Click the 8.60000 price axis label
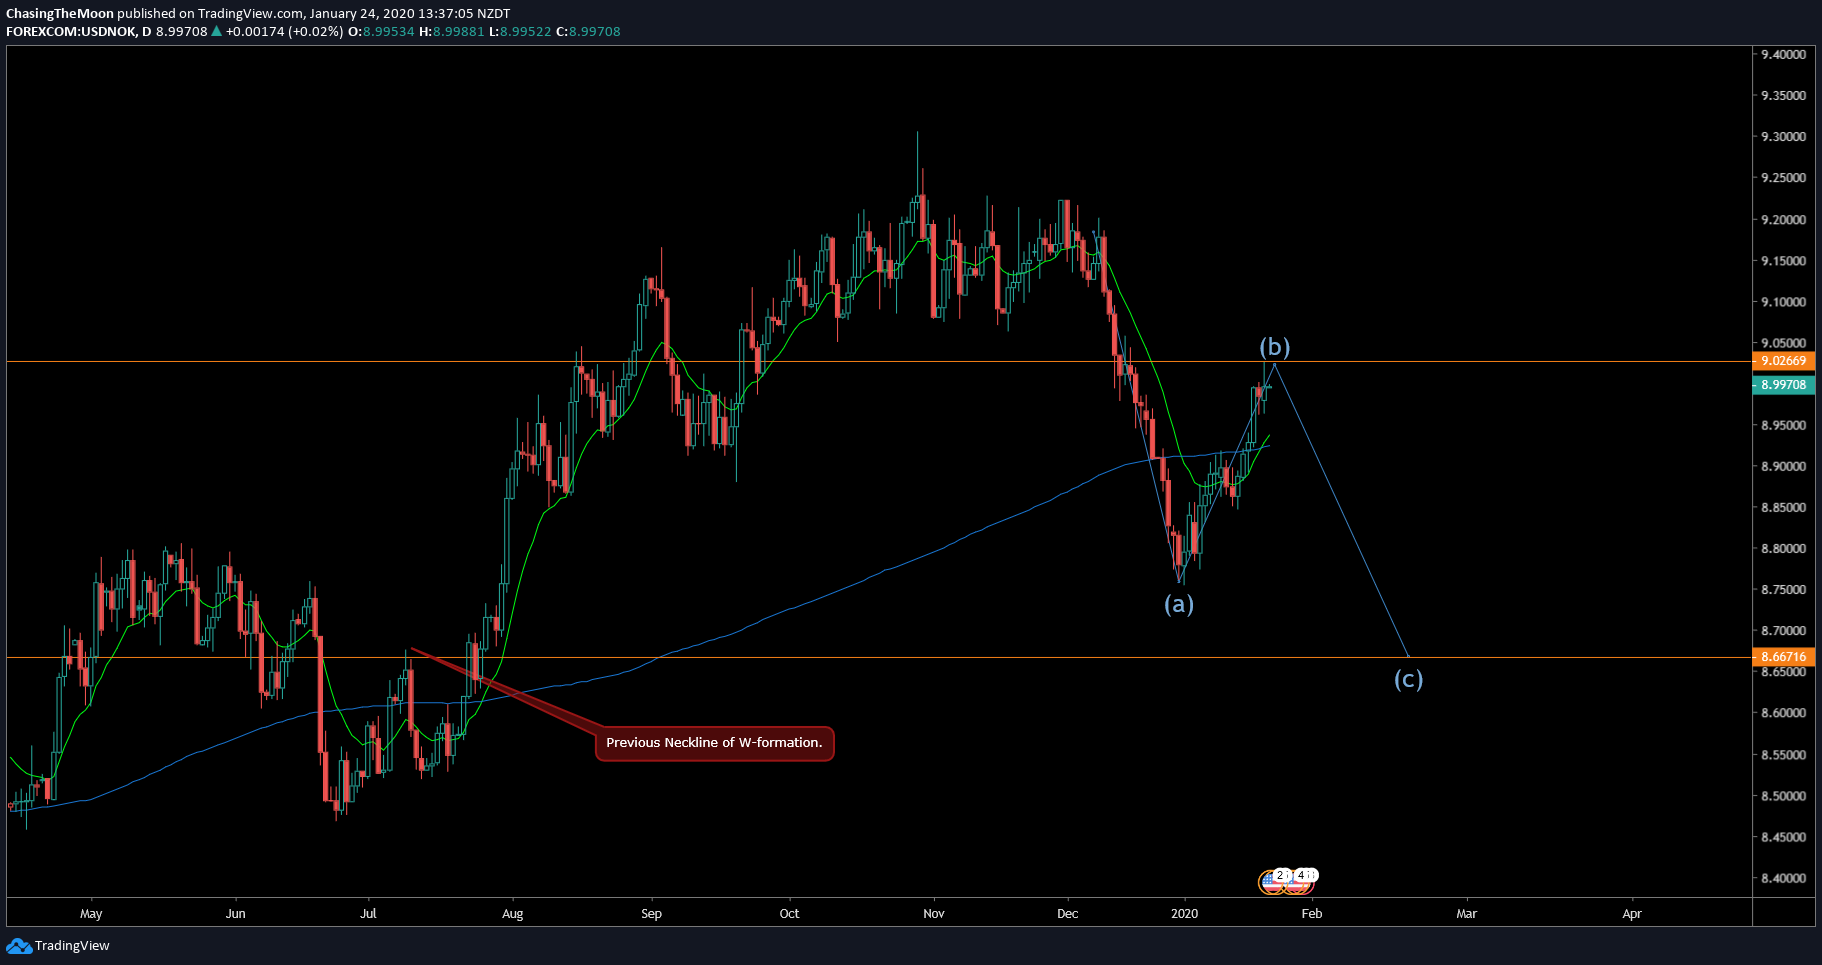 pos(1783,713)
